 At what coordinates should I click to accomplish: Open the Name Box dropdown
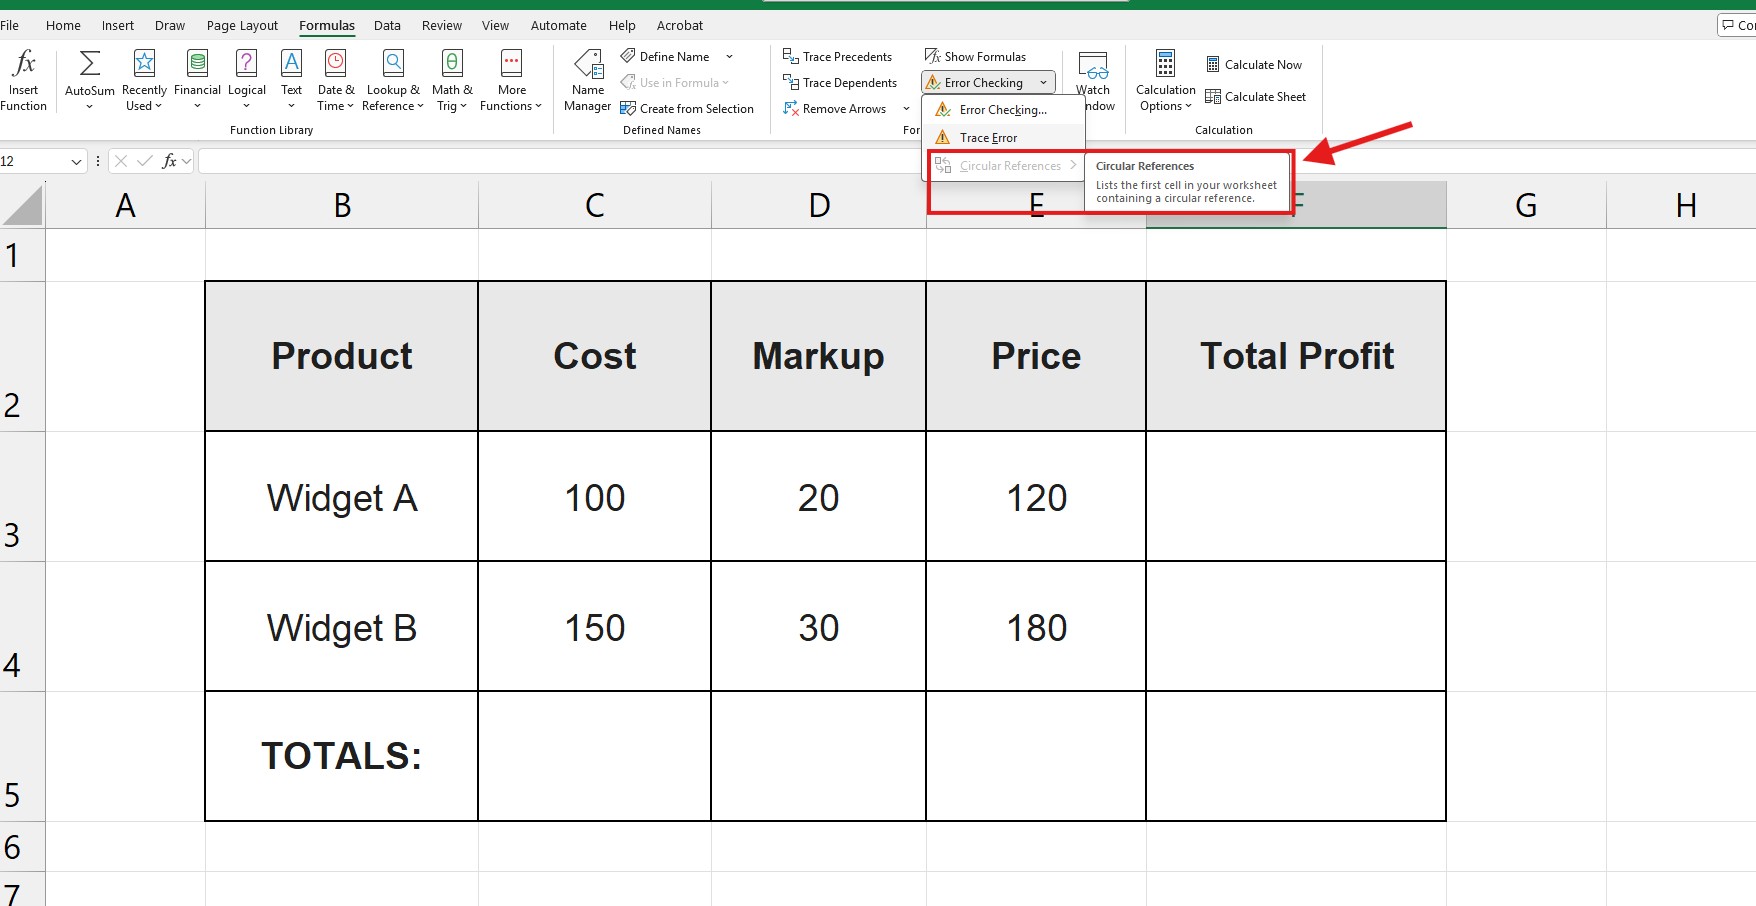(78, 160)
